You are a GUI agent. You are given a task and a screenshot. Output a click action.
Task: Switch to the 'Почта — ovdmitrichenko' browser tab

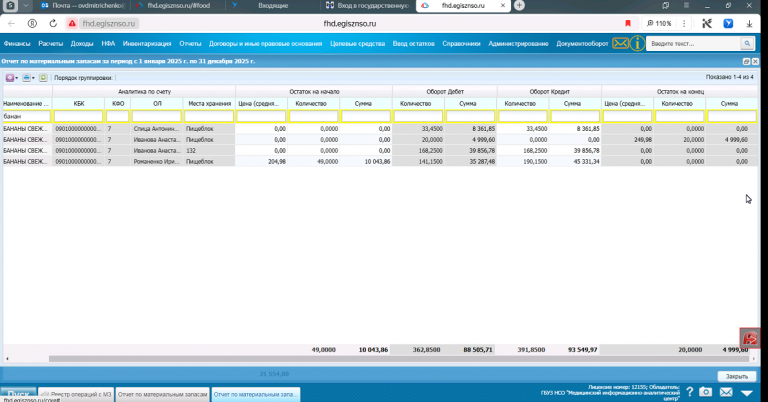click(83, 6)
